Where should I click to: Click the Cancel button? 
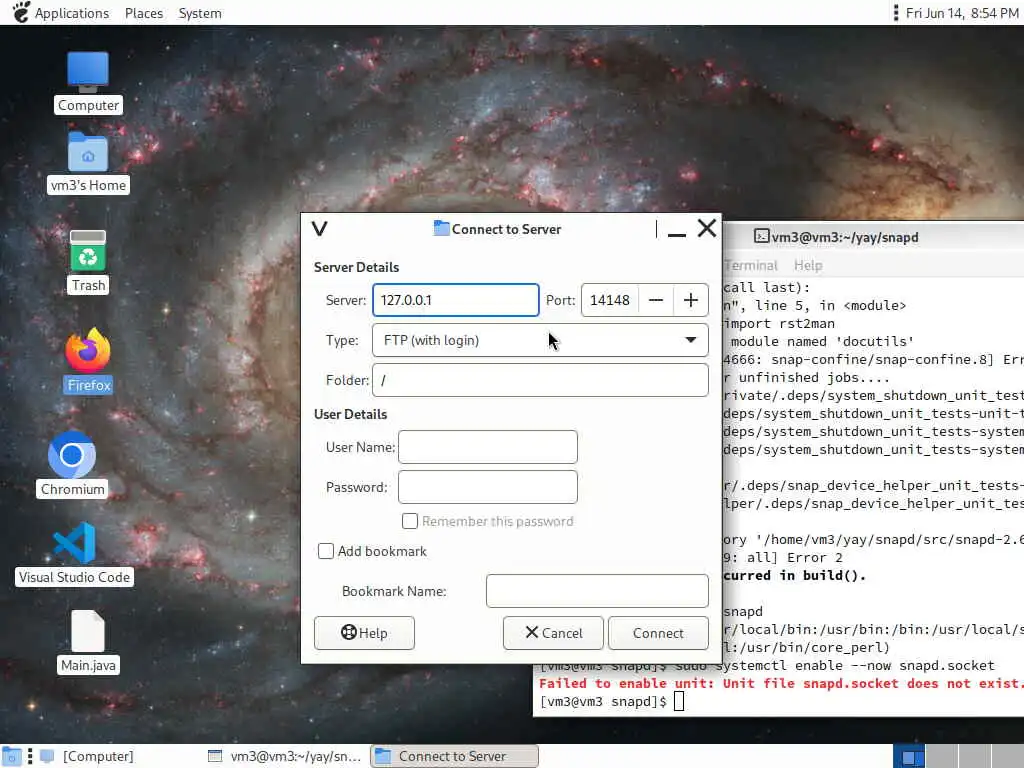pyautogui.click(x=553, y=633)
